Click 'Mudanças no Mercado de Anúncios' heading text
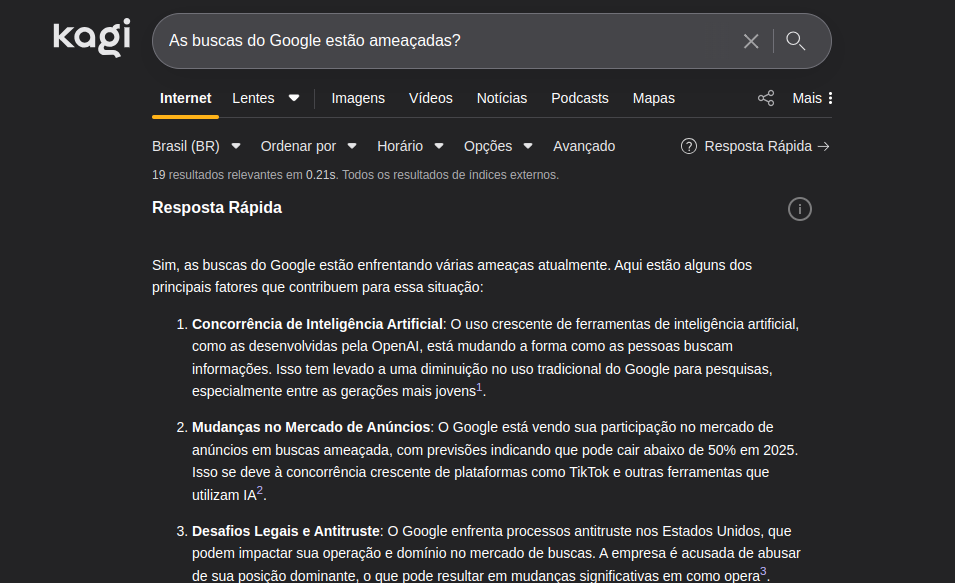Screen dimensions: 955x583 click(x=311, y=427)
